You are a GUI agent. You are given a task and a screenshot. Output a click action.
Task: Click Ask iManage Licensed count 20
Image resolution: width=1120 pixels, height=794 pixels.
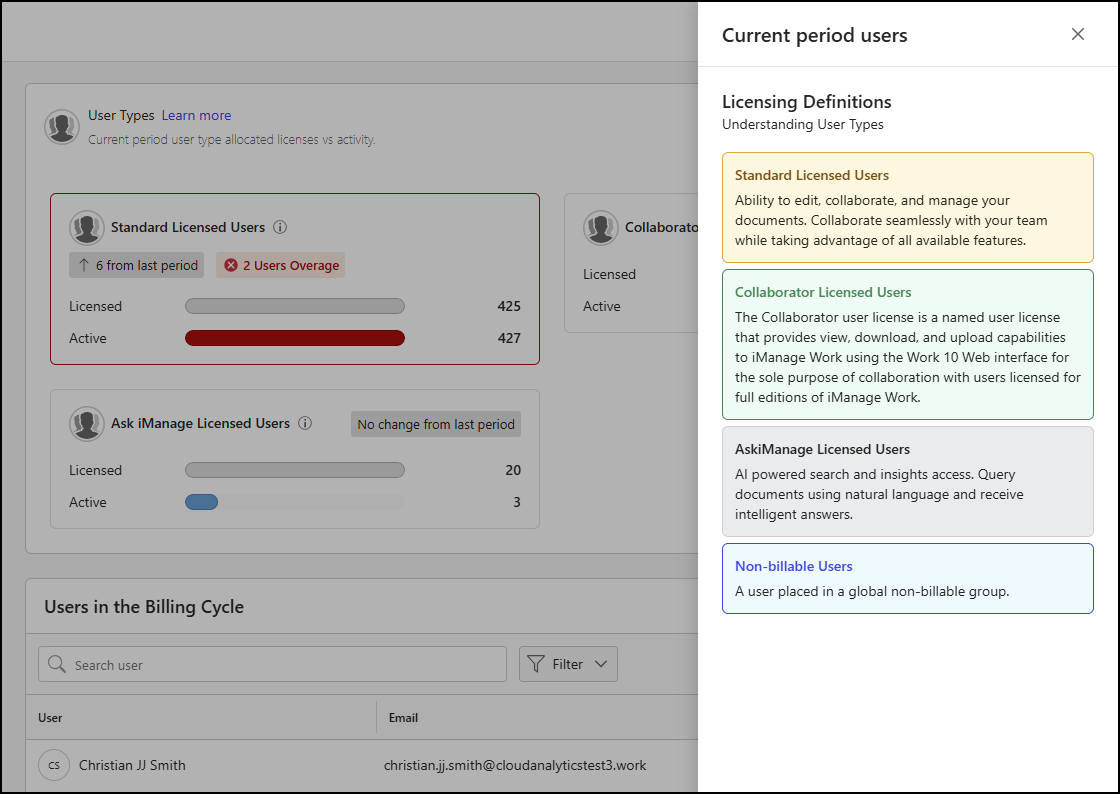pyautogui.click(x=513, y=470)
